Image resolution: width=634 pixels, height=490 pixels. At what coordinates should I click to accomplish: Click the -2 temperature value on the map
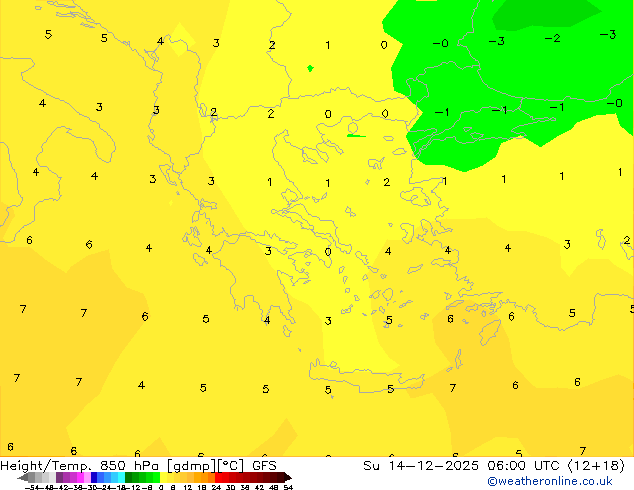[552, 38]
